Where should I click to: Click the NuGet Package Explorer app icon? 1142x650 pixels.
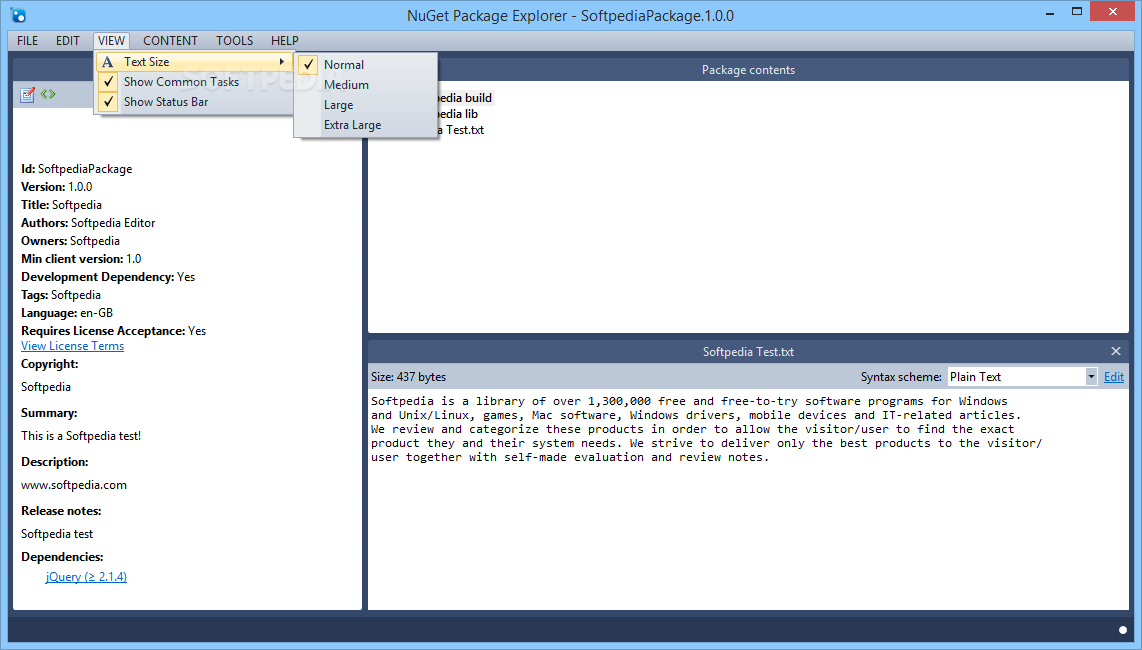(x=18, y=15)
